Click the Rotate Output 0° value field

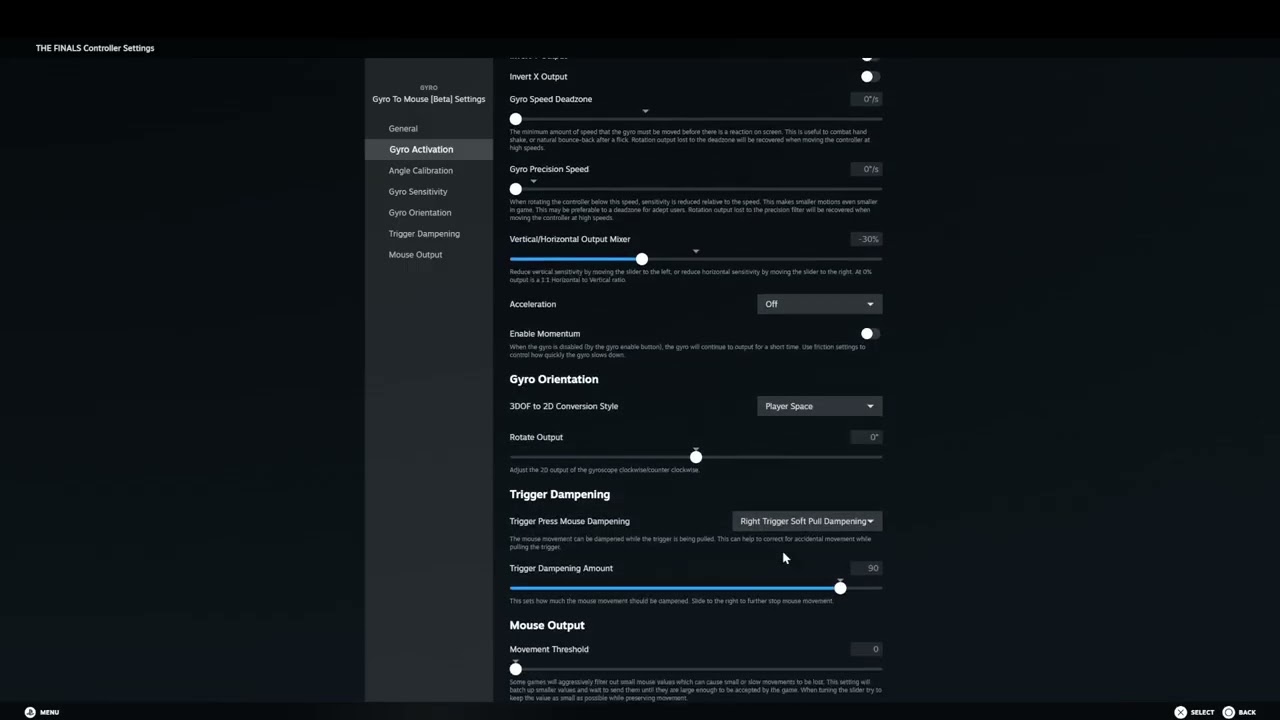(x=866, y=437)
